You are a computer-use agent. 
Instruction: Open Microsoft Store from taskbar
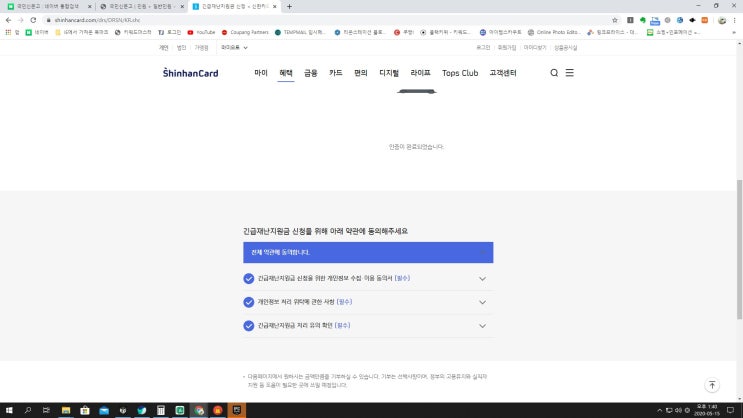point(85,410)
